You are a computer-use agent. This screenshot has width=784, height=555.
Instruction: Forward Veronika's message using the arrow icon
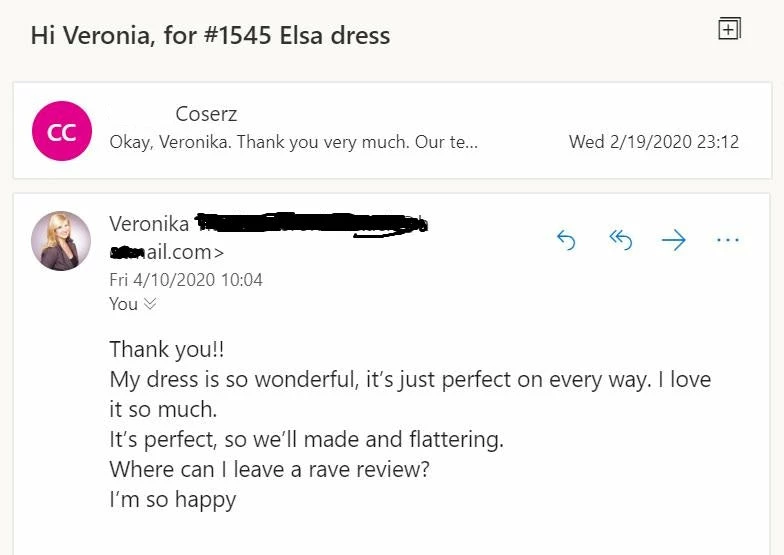tap(674, 240)
